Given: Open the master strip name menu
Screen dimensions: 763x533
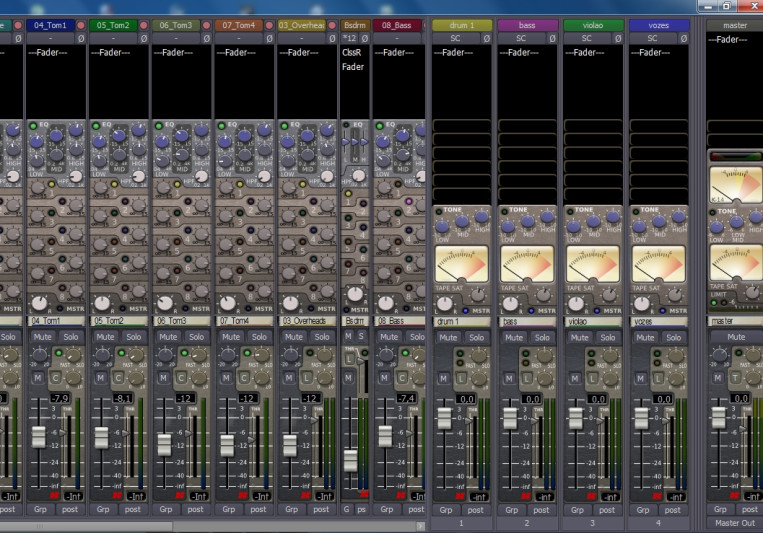Looking at the screenshot, I should tap(735, 25).
